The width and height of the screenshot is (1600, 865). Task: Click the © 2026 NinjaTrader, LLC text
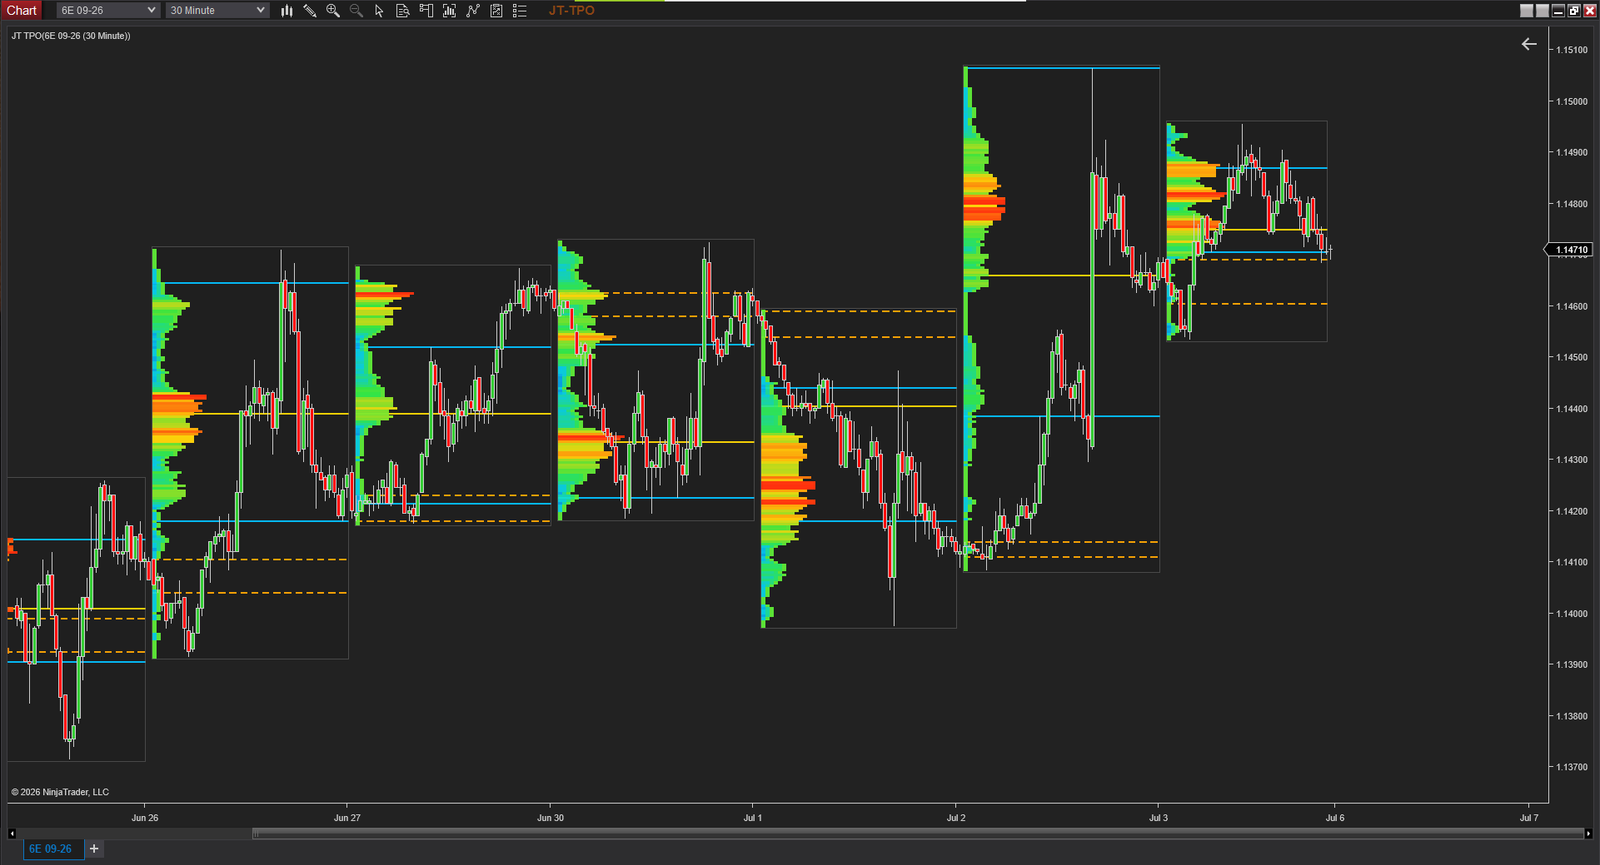pos(60,792)
